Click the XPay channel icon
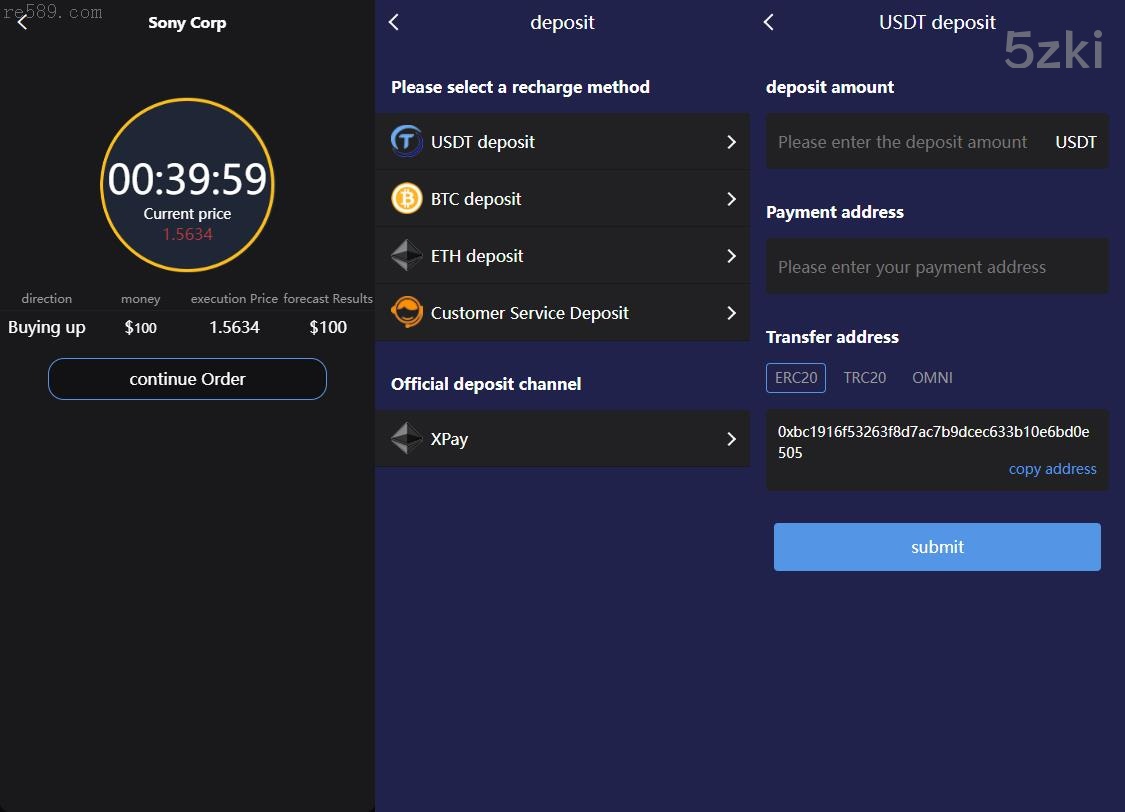 pyautogui.click(x=406, y=439)
